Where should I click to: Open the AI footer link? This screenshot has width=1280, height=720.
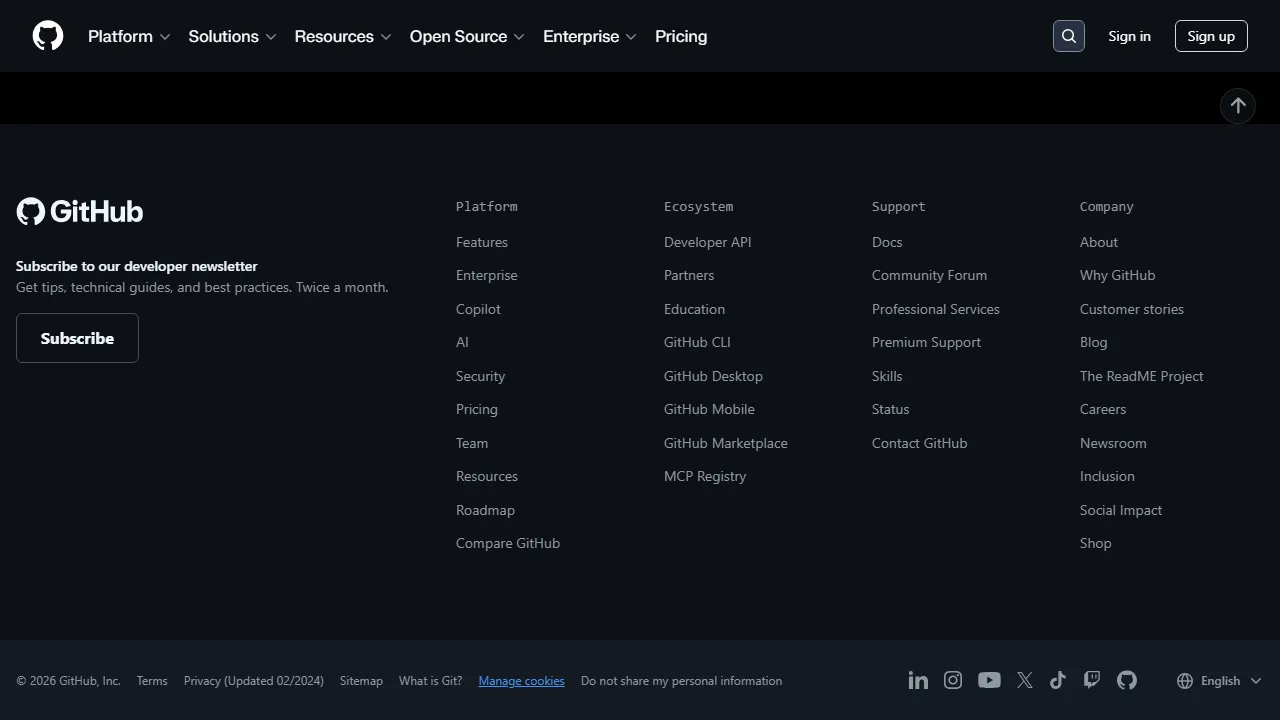point(462,342)
